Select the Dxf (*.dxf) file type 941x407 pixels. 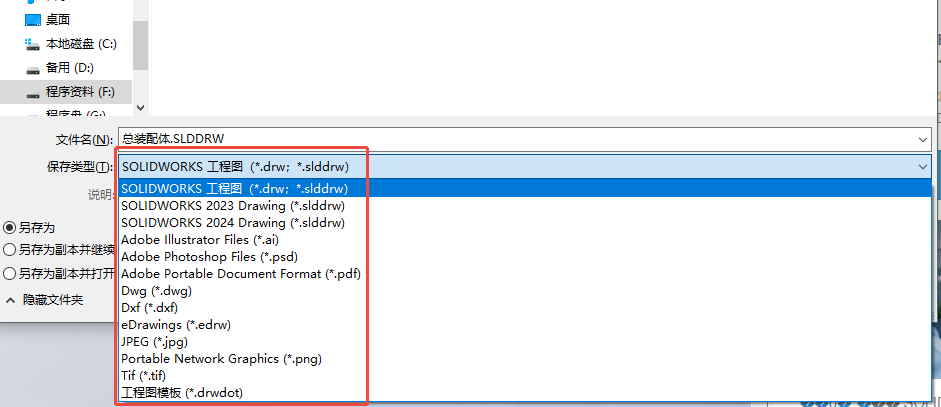pos(149,307)
